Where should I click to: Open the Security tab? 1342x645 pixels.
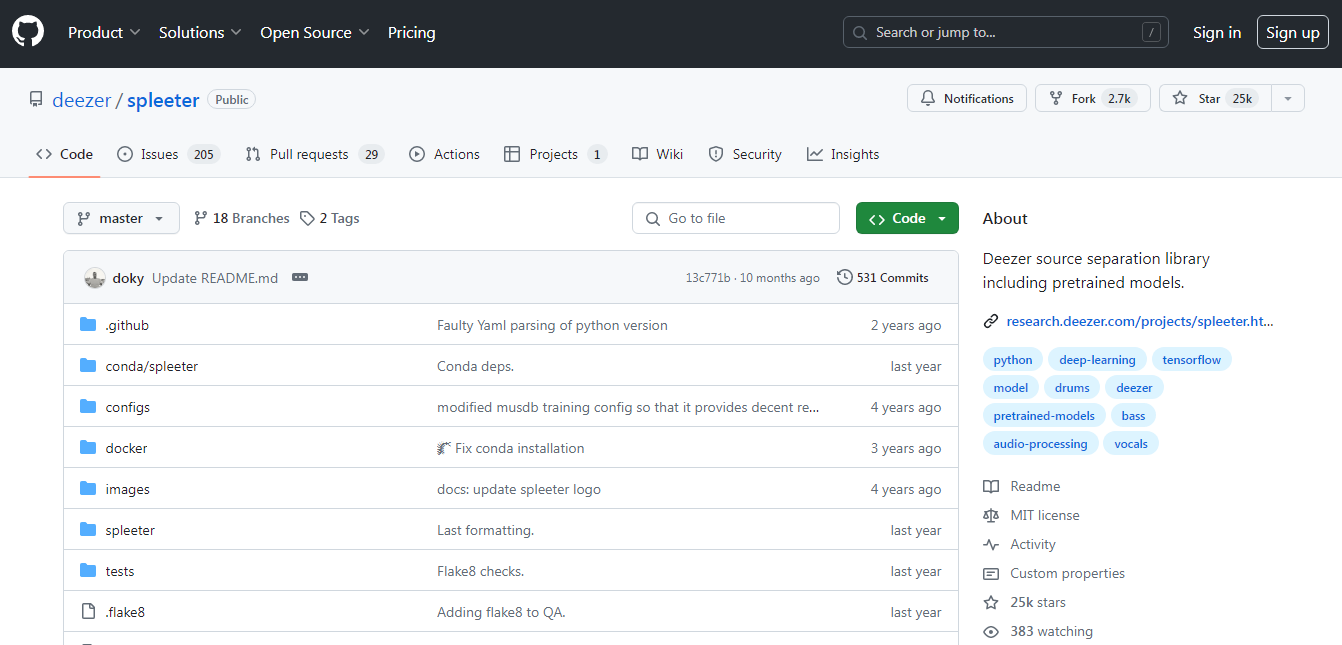coord(745,154)
